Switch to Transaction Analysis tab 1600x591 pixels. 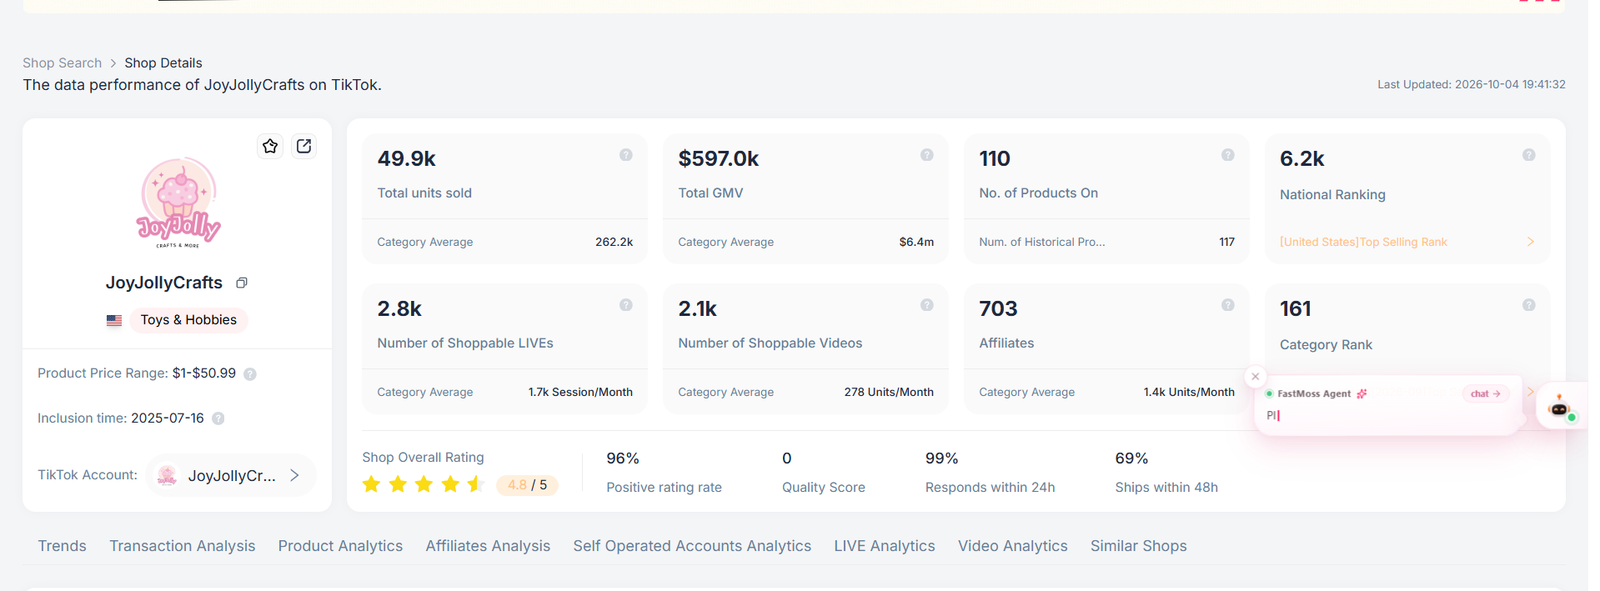[182, 546]
